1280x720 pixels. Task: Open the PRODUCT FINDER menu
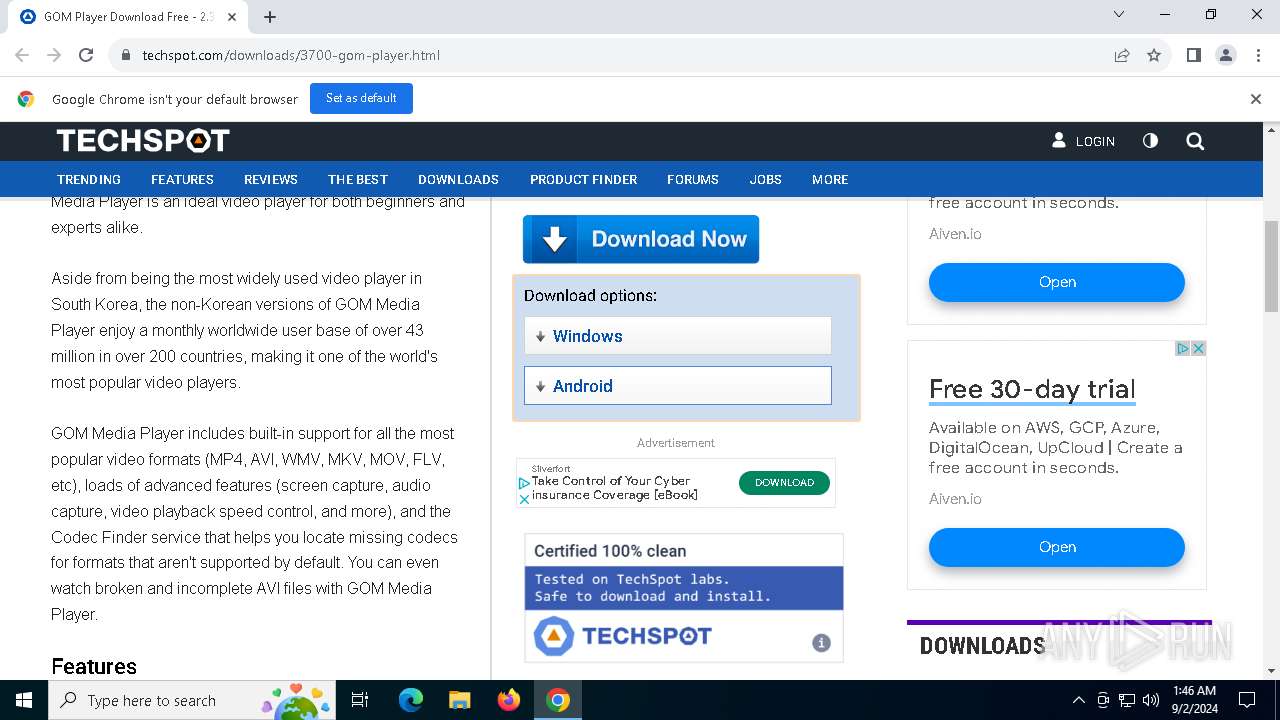pos(583,180)
